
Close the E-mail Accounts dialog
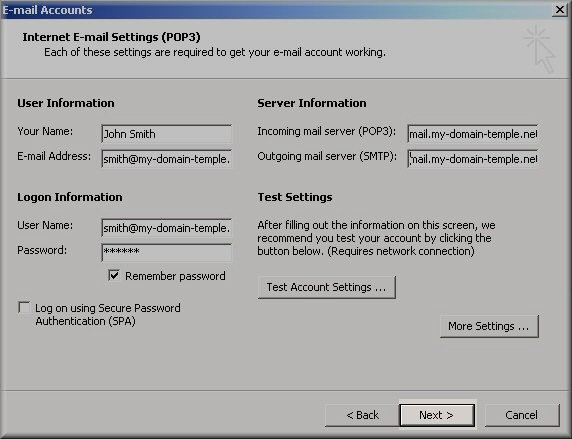coord(560,9)
